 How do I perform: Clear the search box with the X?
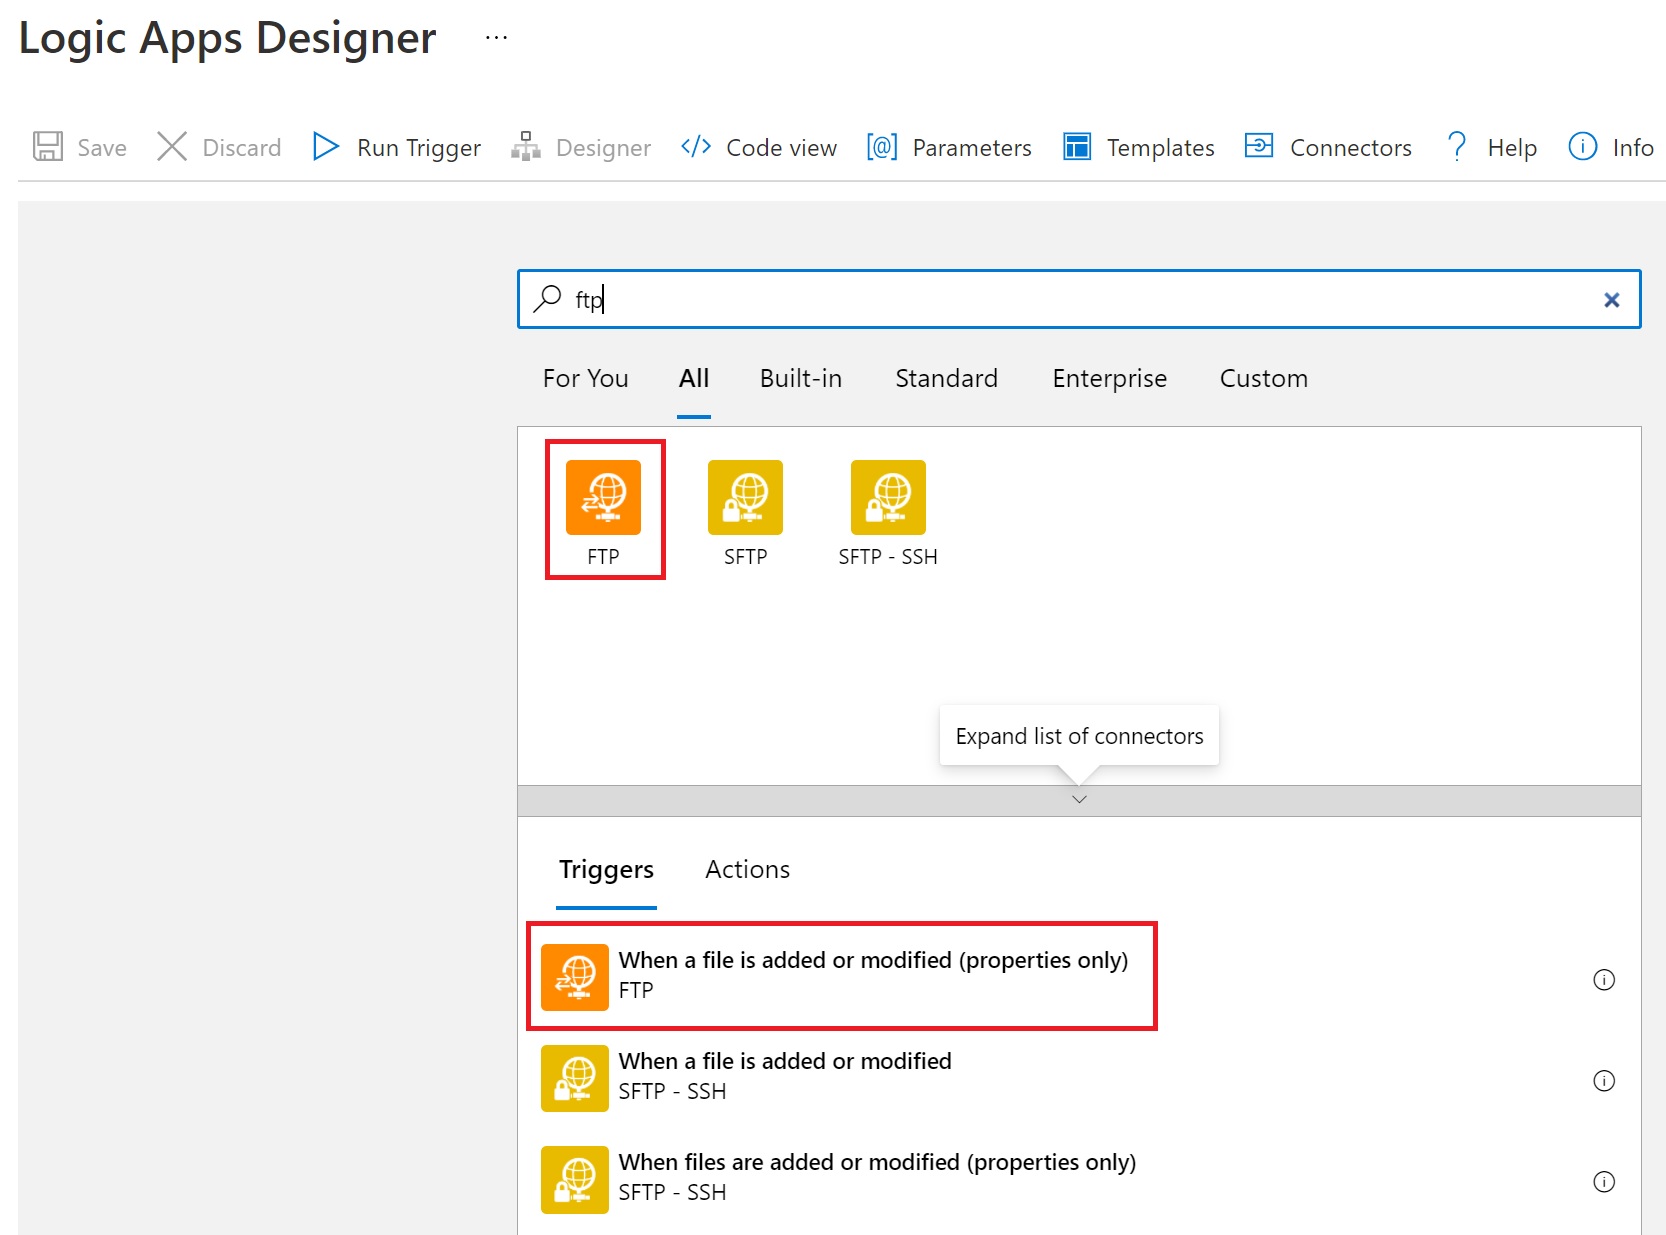[1611, 300]
